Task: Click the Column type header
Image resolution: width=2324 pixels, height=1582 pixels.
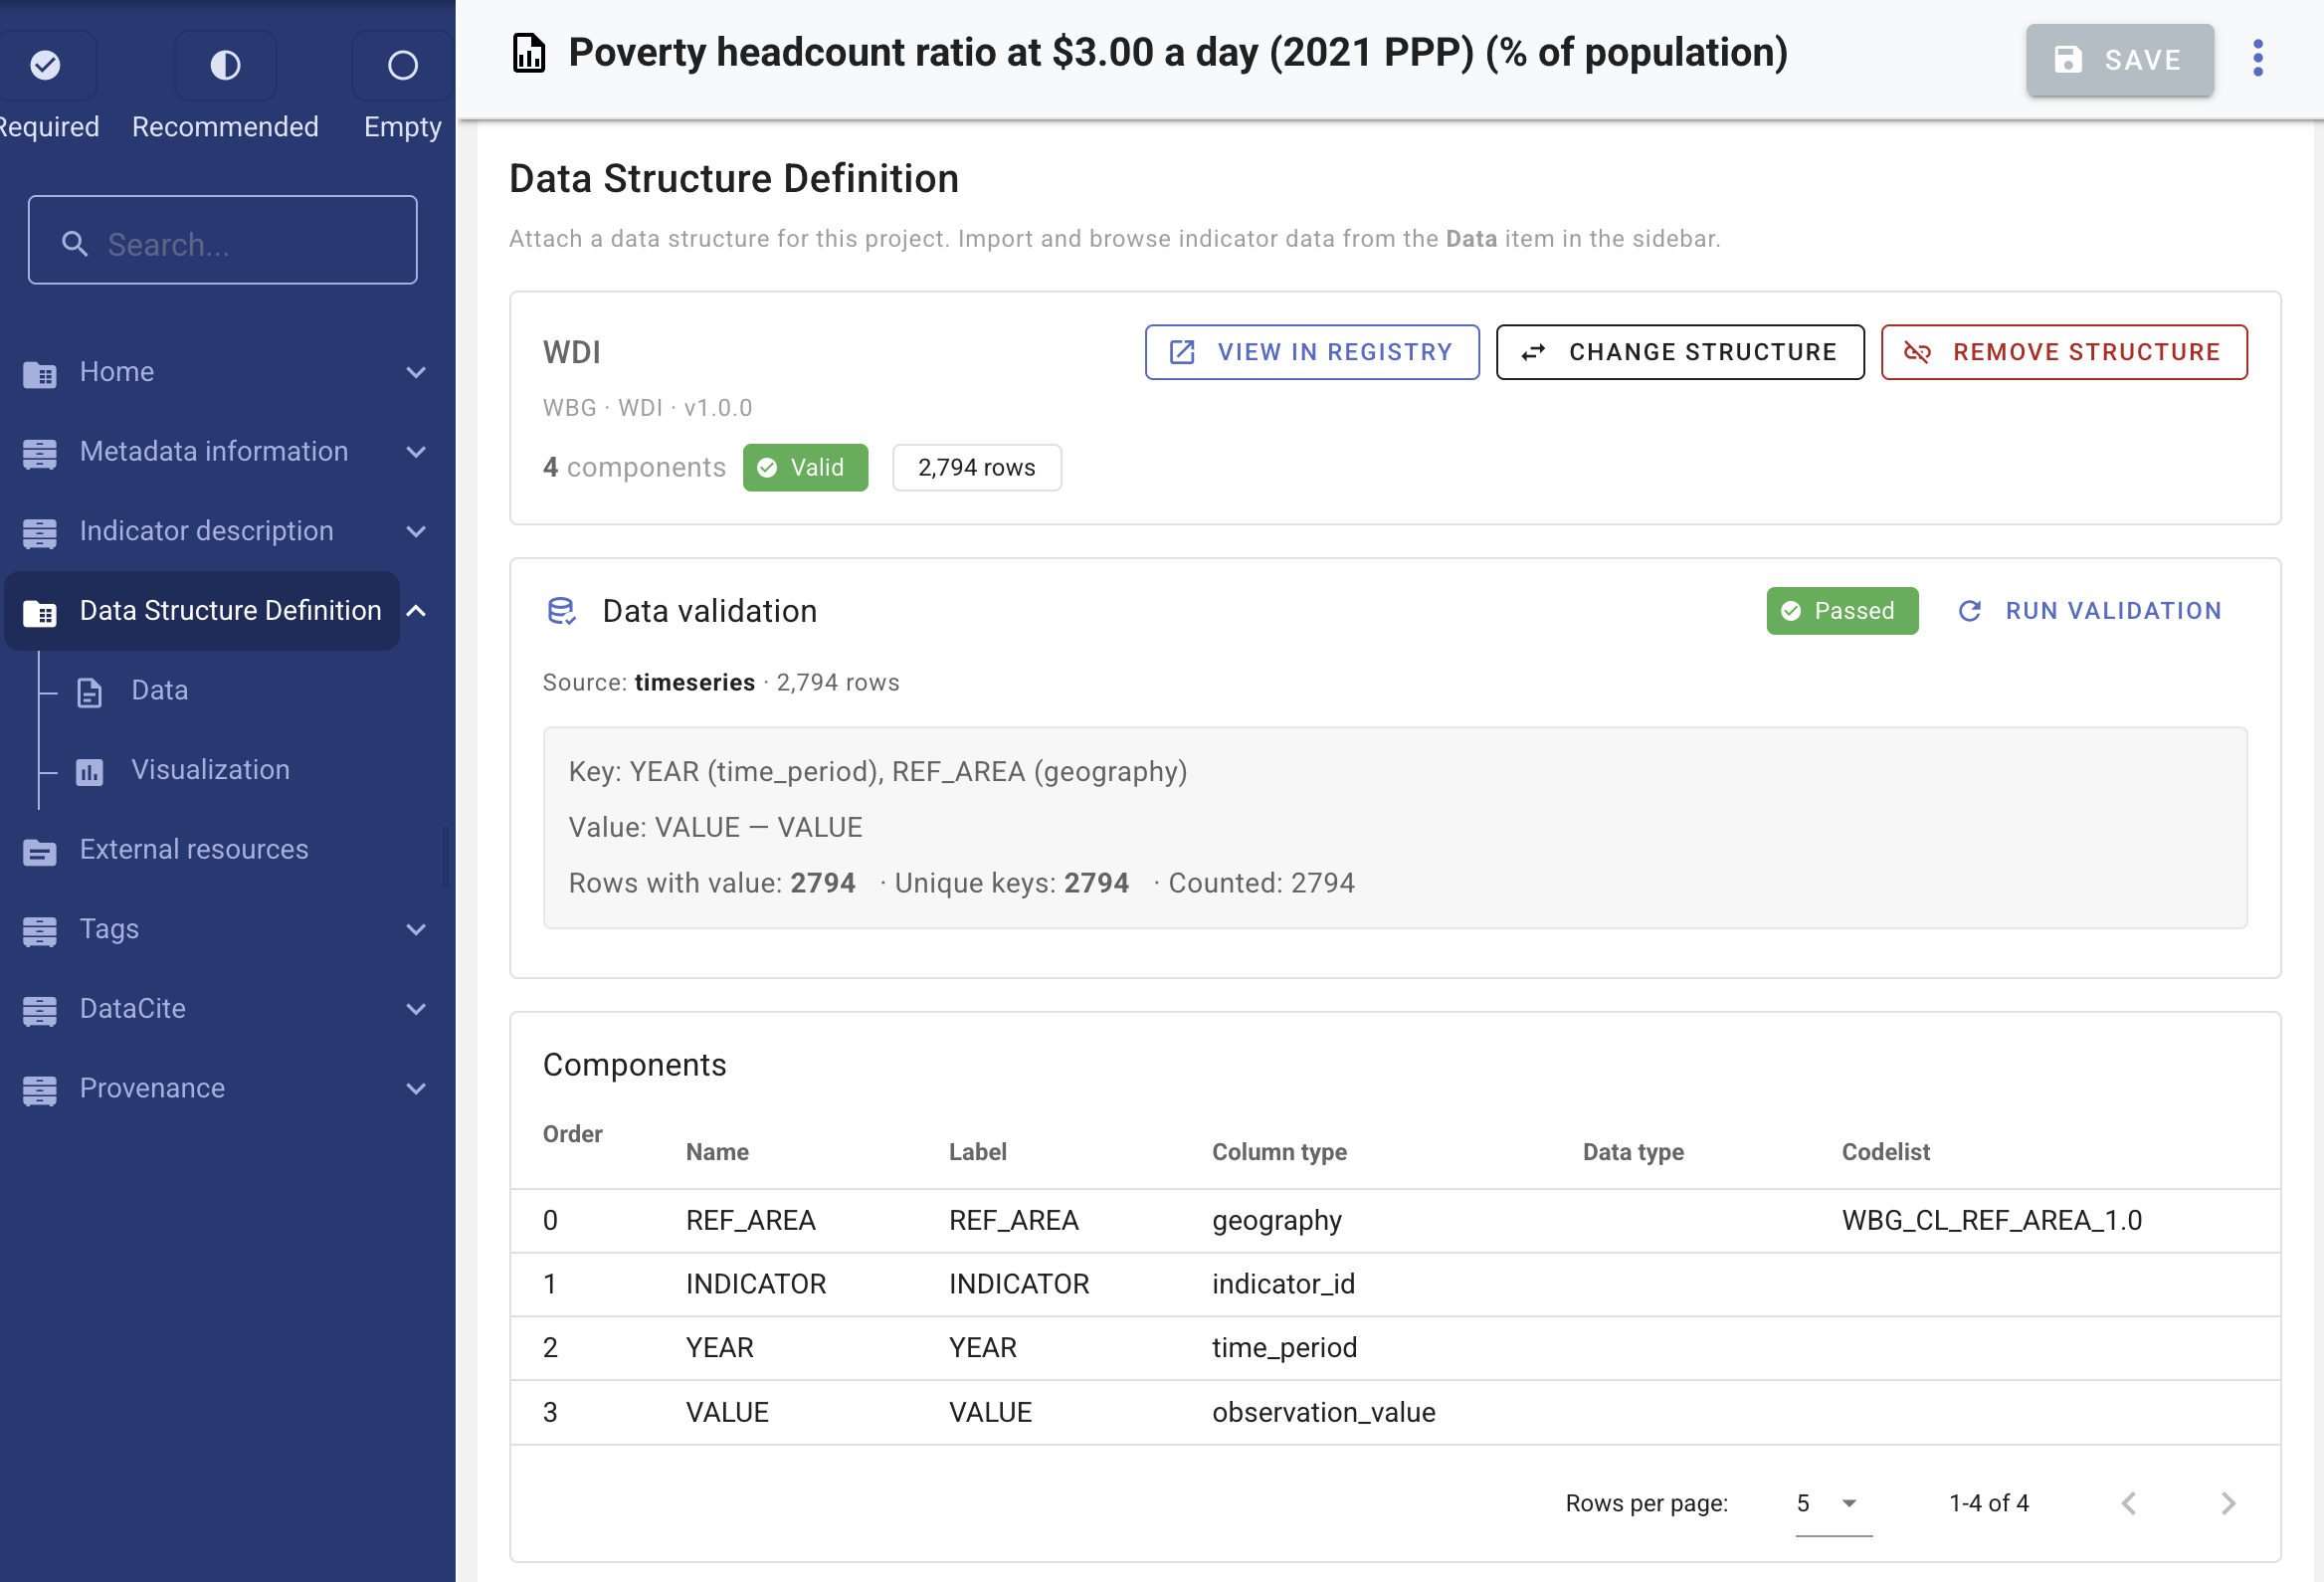Action: click(x=1279, y=1152)
